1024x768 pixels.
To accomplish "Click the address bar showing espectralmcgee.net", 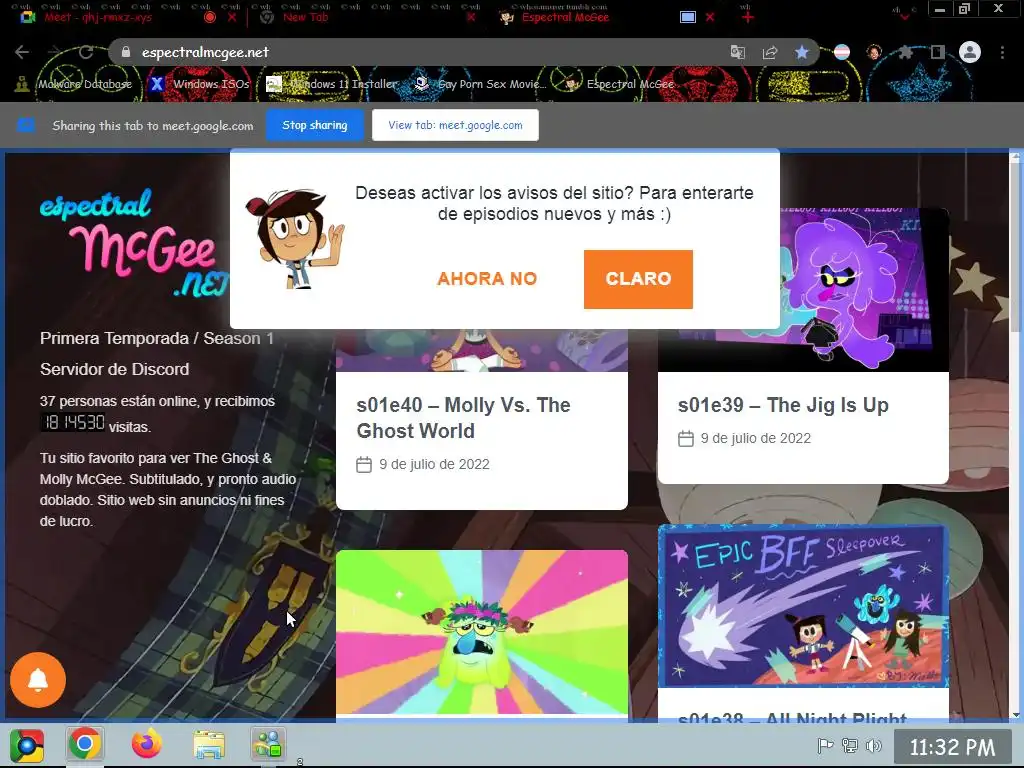I will point(418,52).
